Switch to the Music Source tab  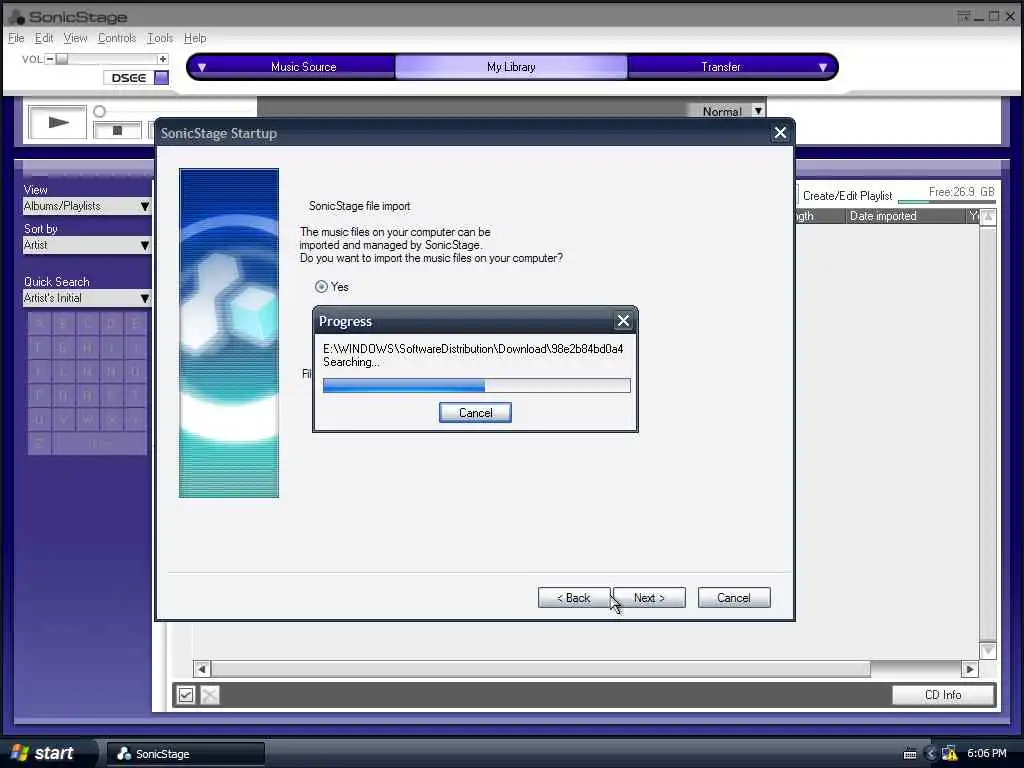pyautogui.click(x=304, y=67)
